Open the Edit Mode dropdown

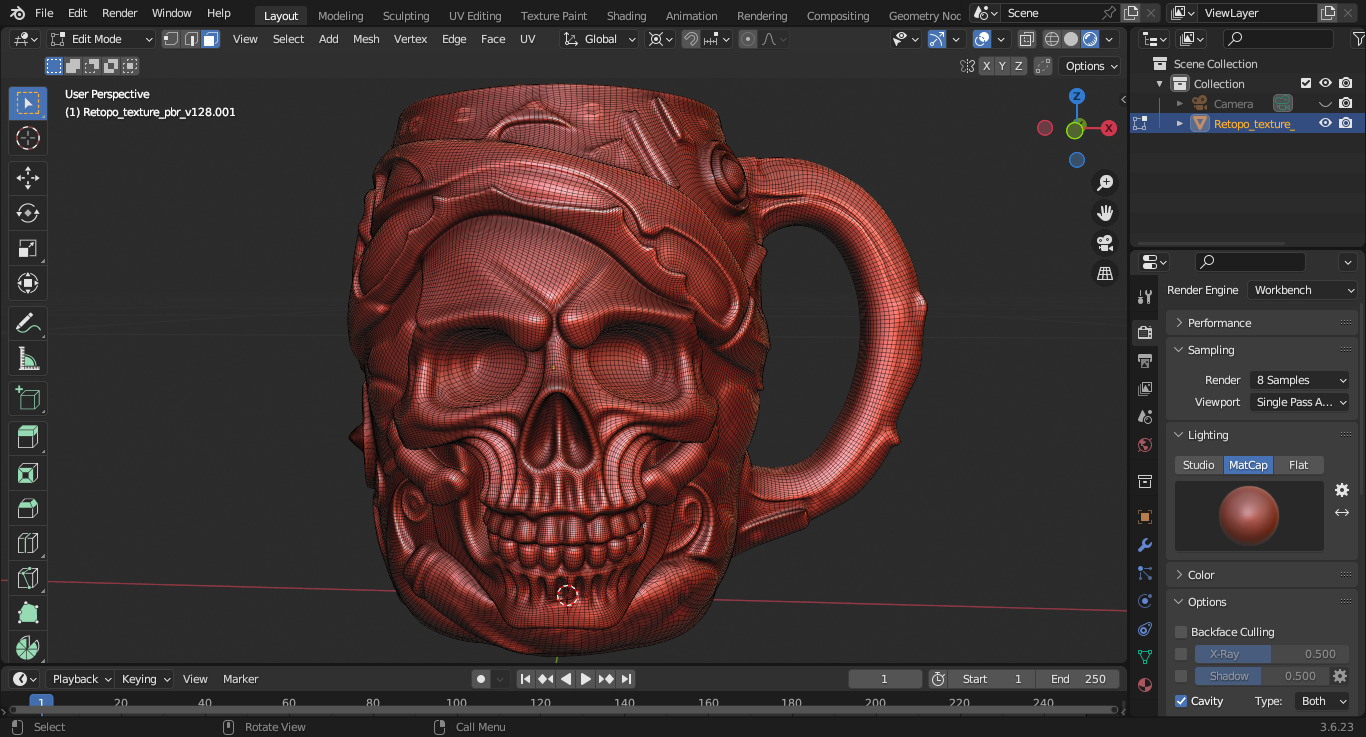point(102,39)
